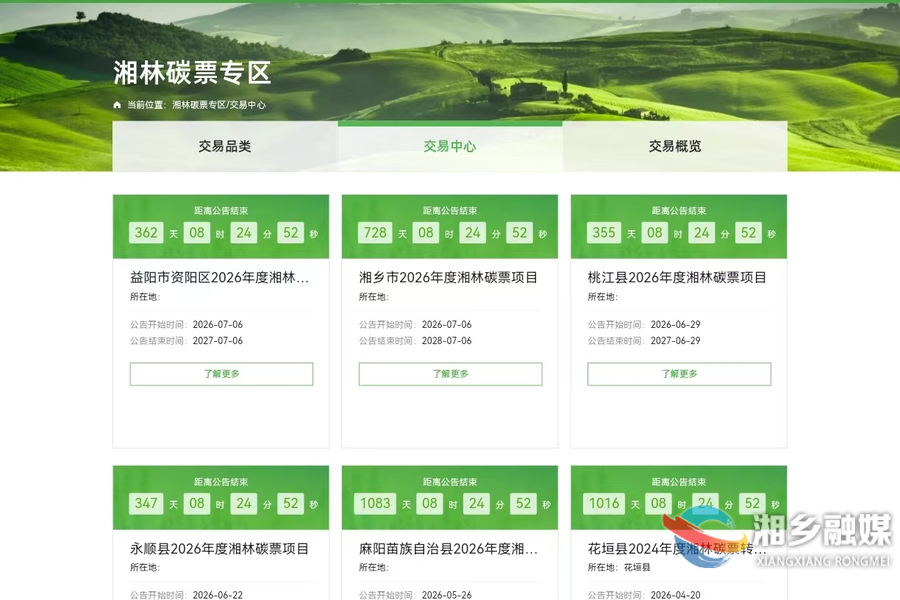Click breadcrumb text 湘林碳票专区/交易中心
Image resolution: width=900 pixels, height=600 pixels.
219,104
